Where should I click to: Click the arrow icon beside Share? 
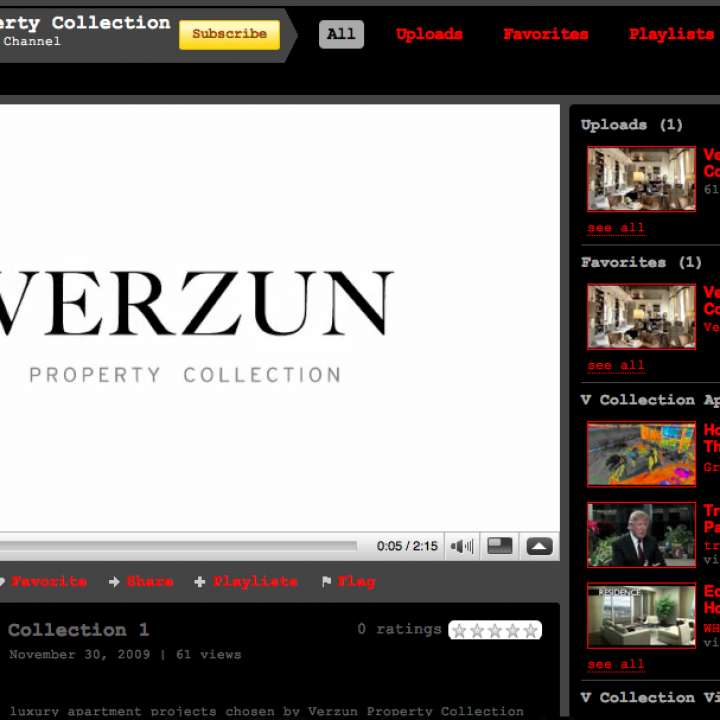pyautogui.click(x=114, y=582)
